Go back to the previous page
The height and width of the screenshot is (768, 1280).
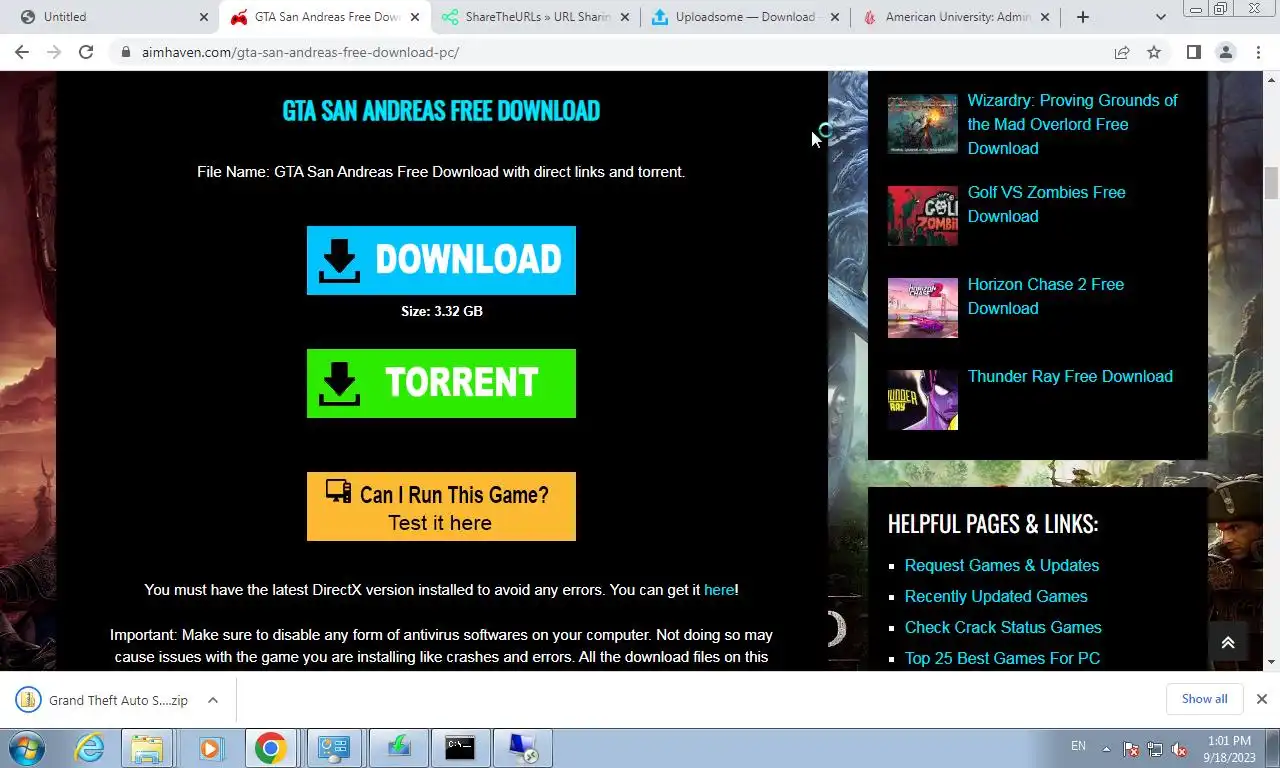point(22,52)
